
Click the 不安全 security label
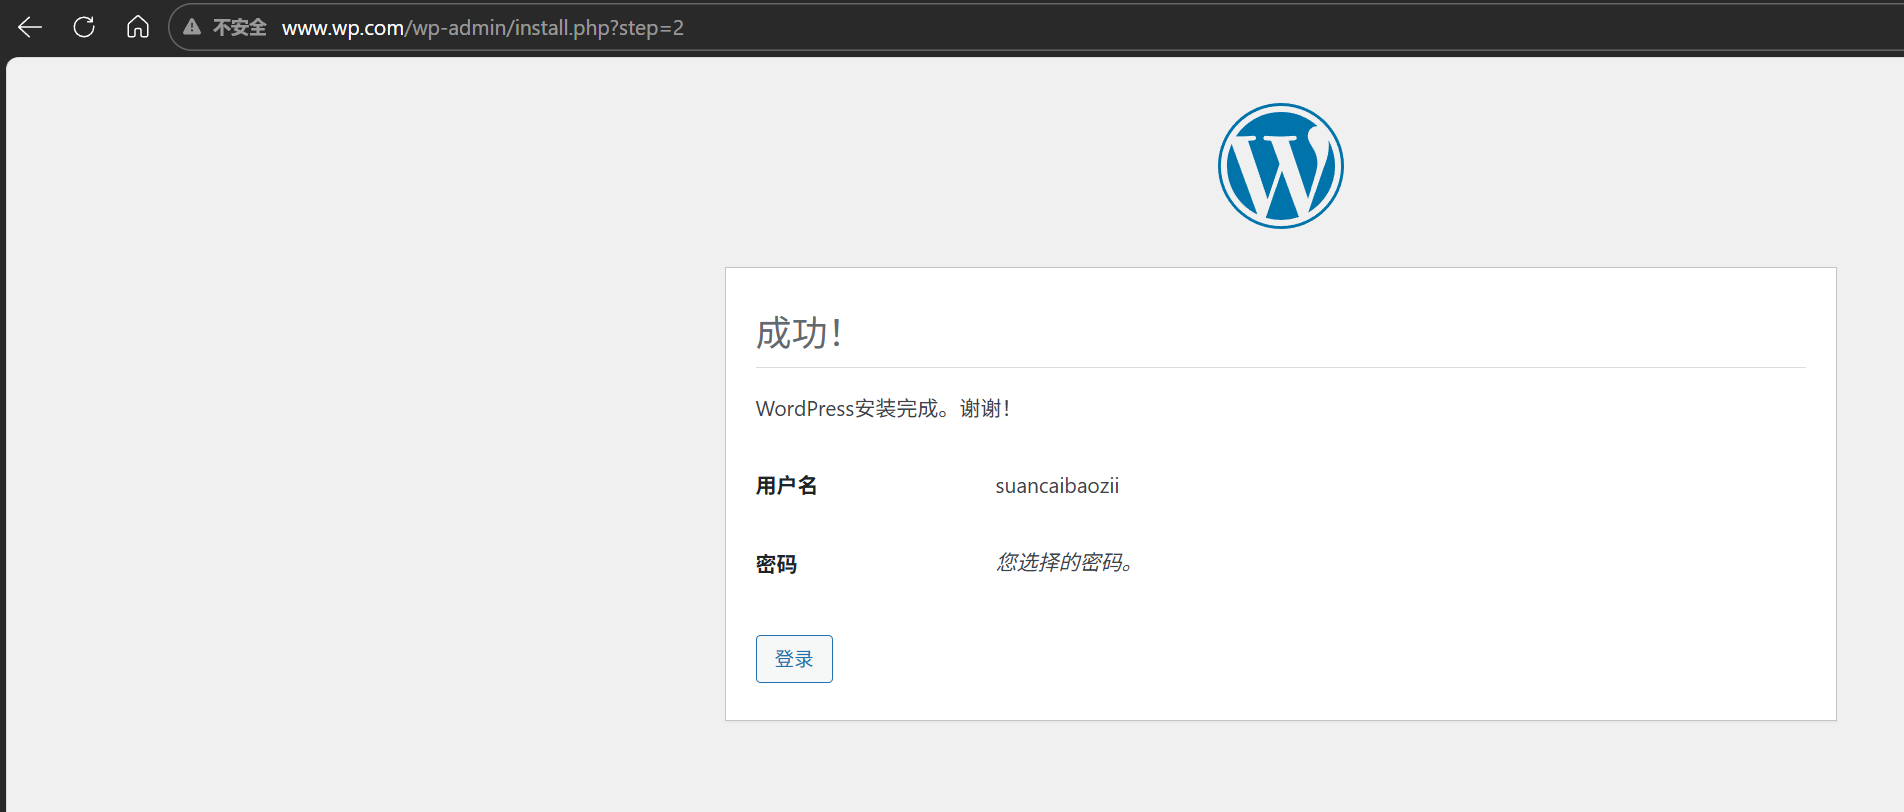(x=239, y=27)
